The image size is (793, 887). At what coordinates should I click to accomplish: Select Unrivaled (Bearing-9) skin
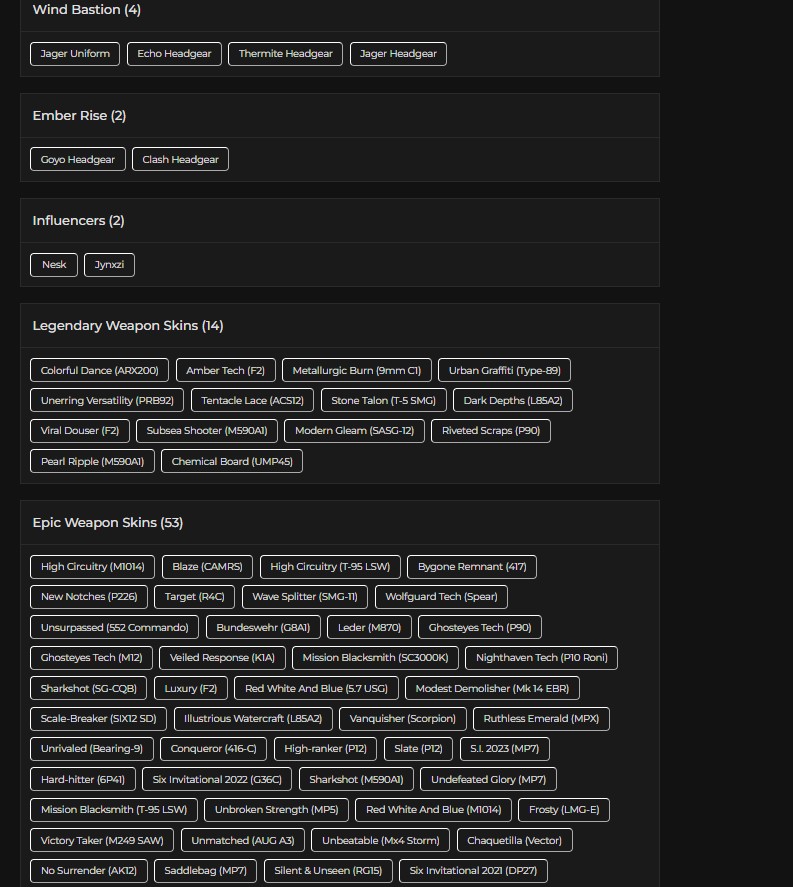pos(92,749)
